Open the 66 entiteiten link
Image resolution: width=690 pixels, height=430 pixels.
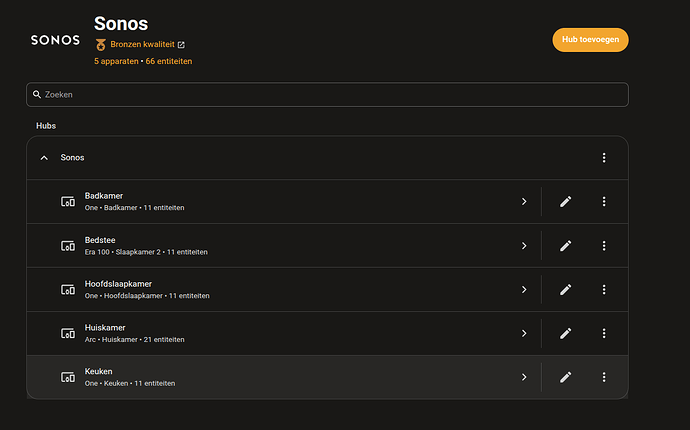point(169,61)
